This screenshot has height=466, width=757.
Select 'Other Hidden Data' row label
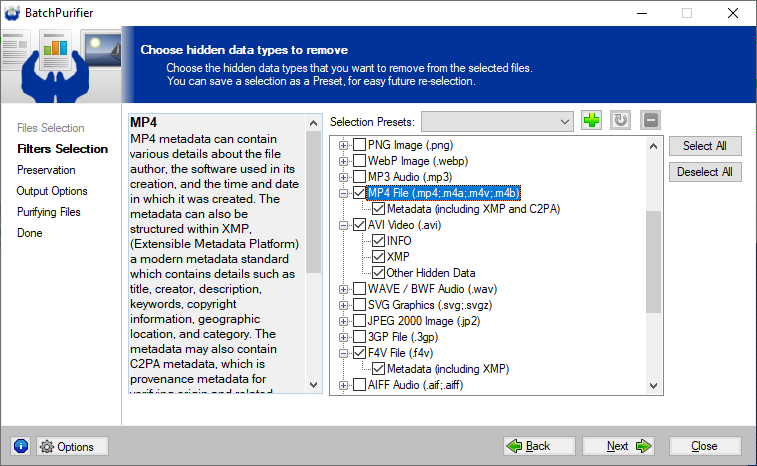pyautogui.click(x=431, y=272)
